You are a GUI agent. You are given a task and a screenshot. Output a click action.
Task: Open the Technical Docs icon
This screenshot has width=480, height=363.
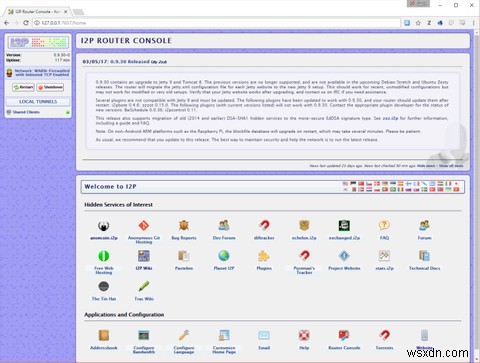click(x=424, y=256)
